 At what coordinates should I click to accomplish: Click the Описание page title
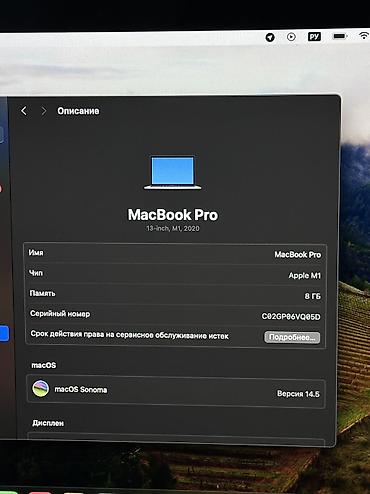tap(78, 111)
